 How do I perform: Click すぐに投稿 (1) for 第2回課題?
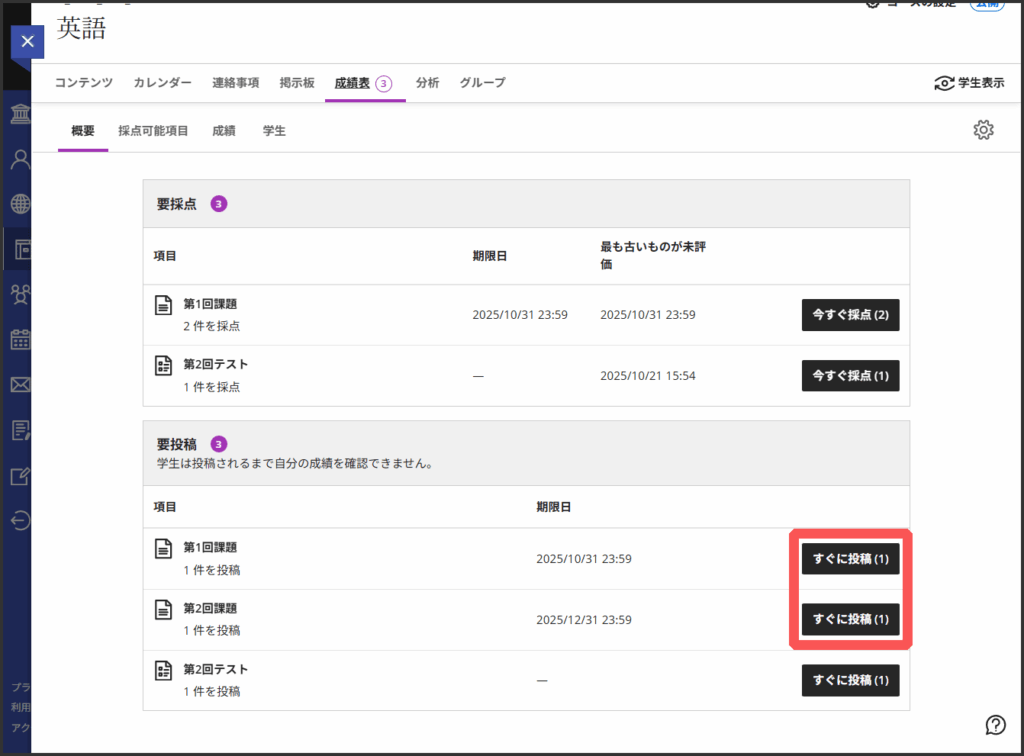[850, 619]
